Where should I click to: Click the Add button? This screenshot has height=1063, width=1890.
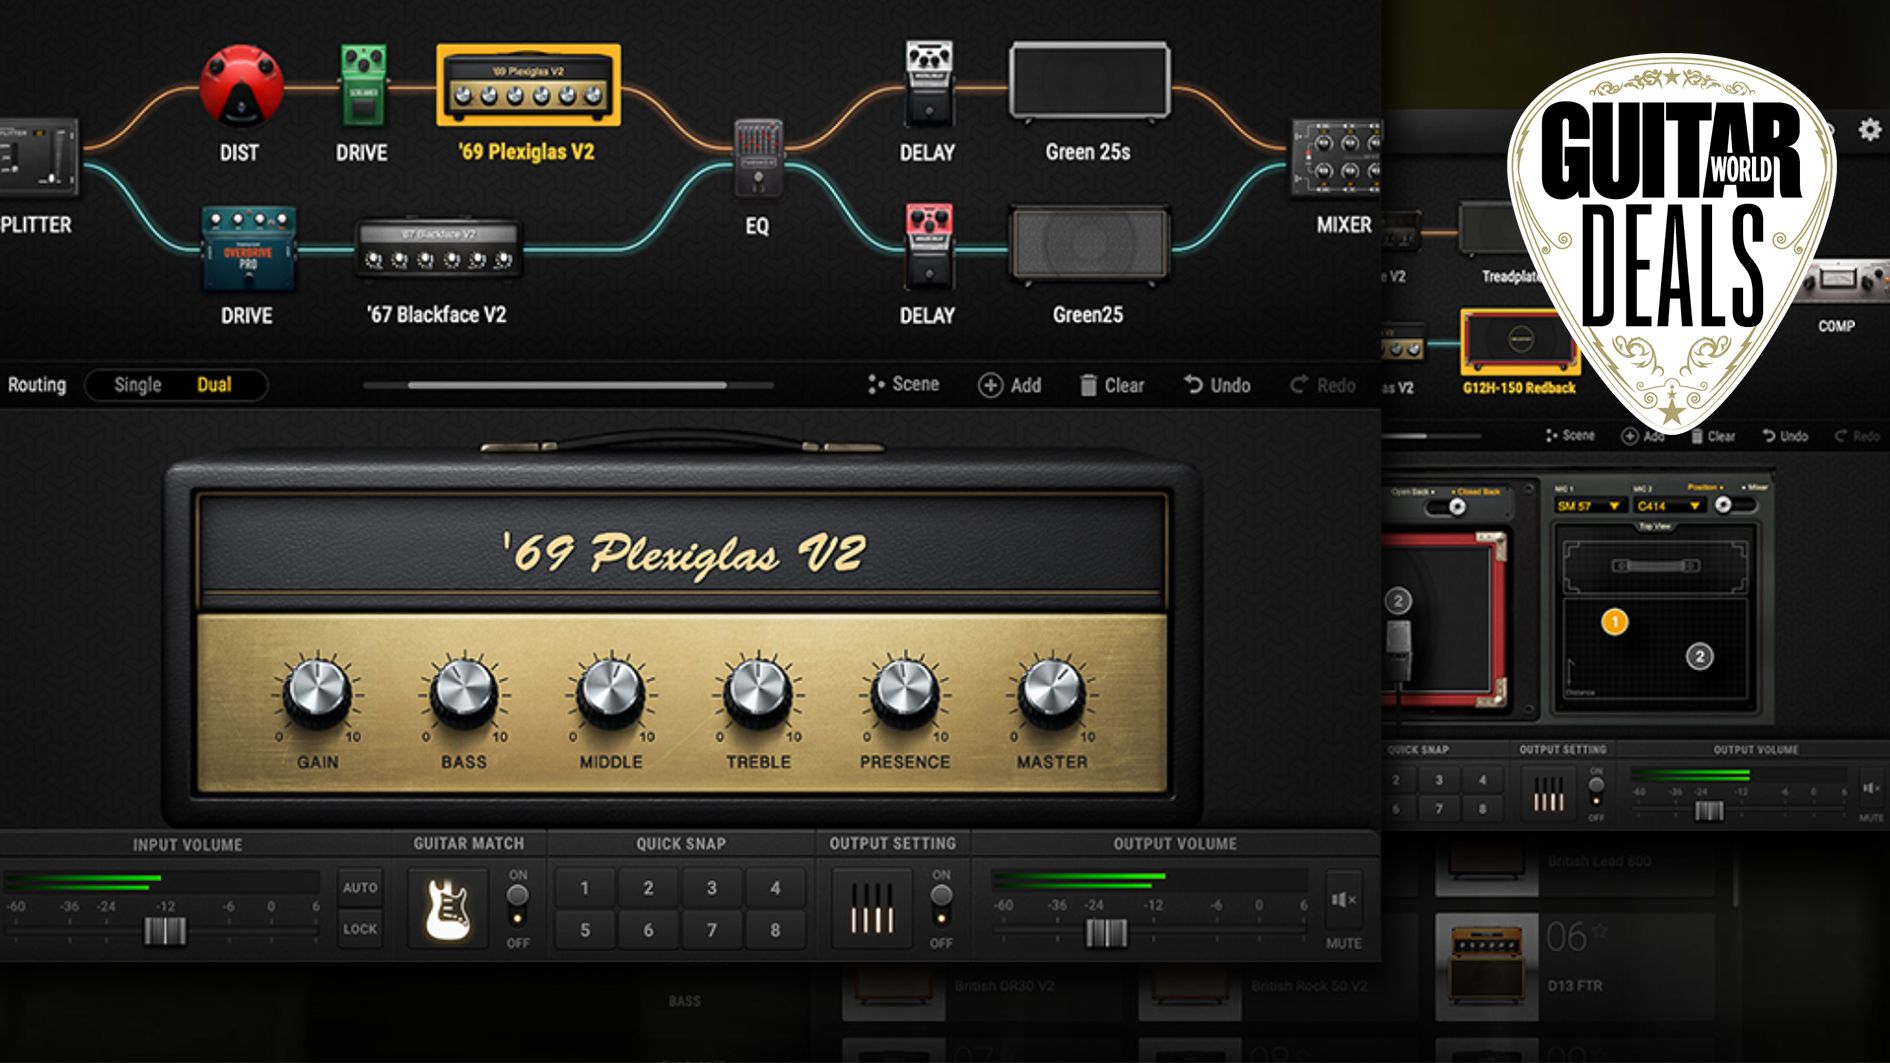pos(1010,385)
